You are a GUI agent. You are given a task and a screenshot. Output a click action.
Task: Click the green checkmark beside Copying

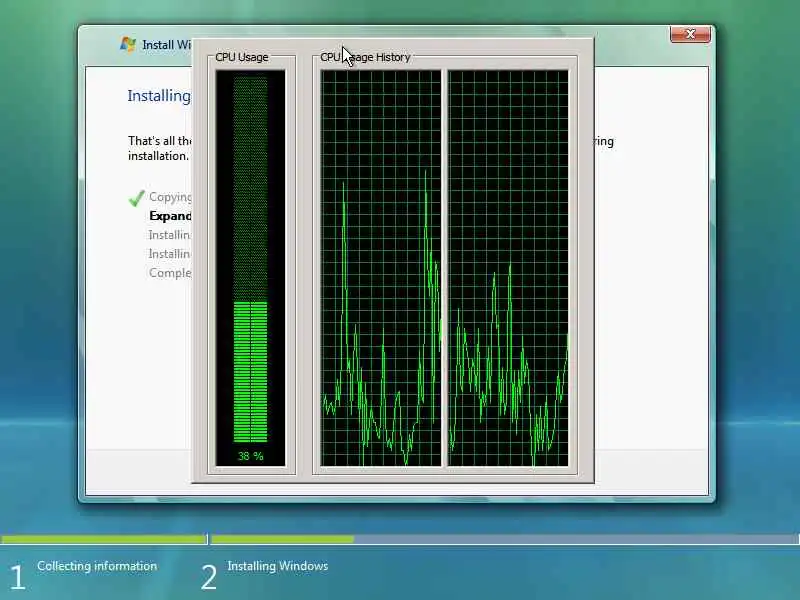tap(136, 198)
